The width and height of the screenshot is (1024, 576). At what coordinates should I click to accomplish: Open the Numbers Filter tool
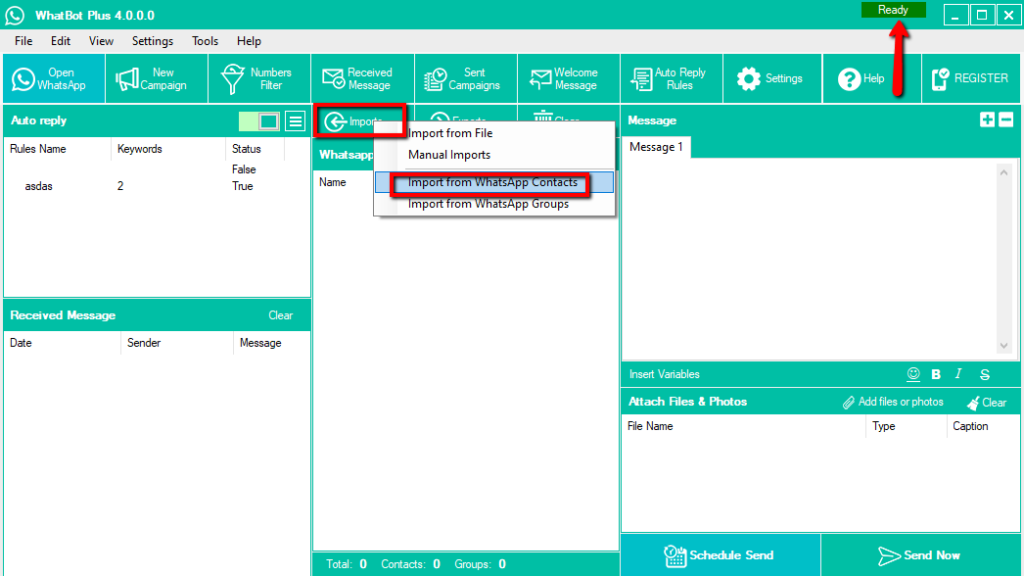pos(260,79)
